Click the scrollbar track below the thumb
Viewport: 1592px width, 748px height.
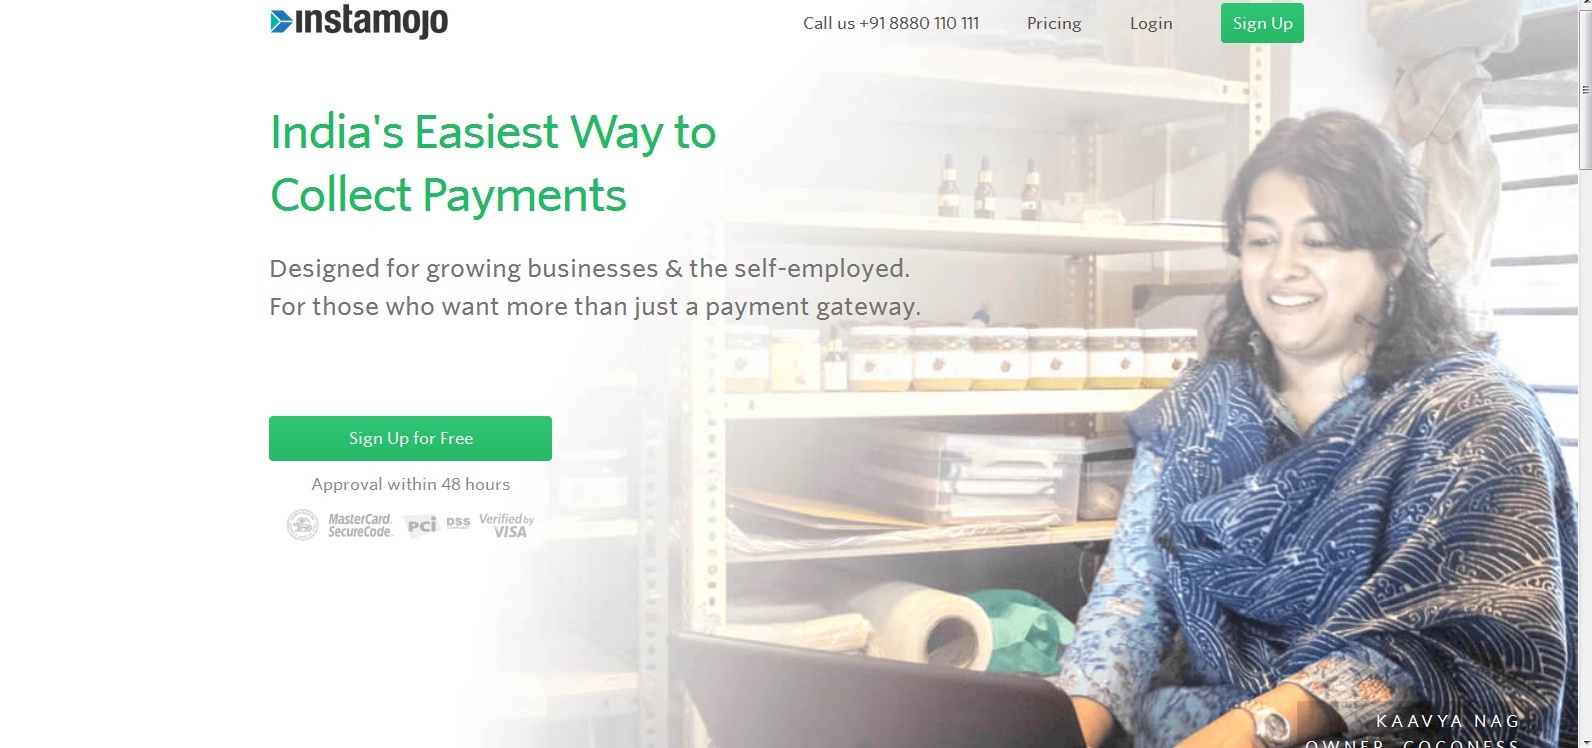(x=1585, y=450)
